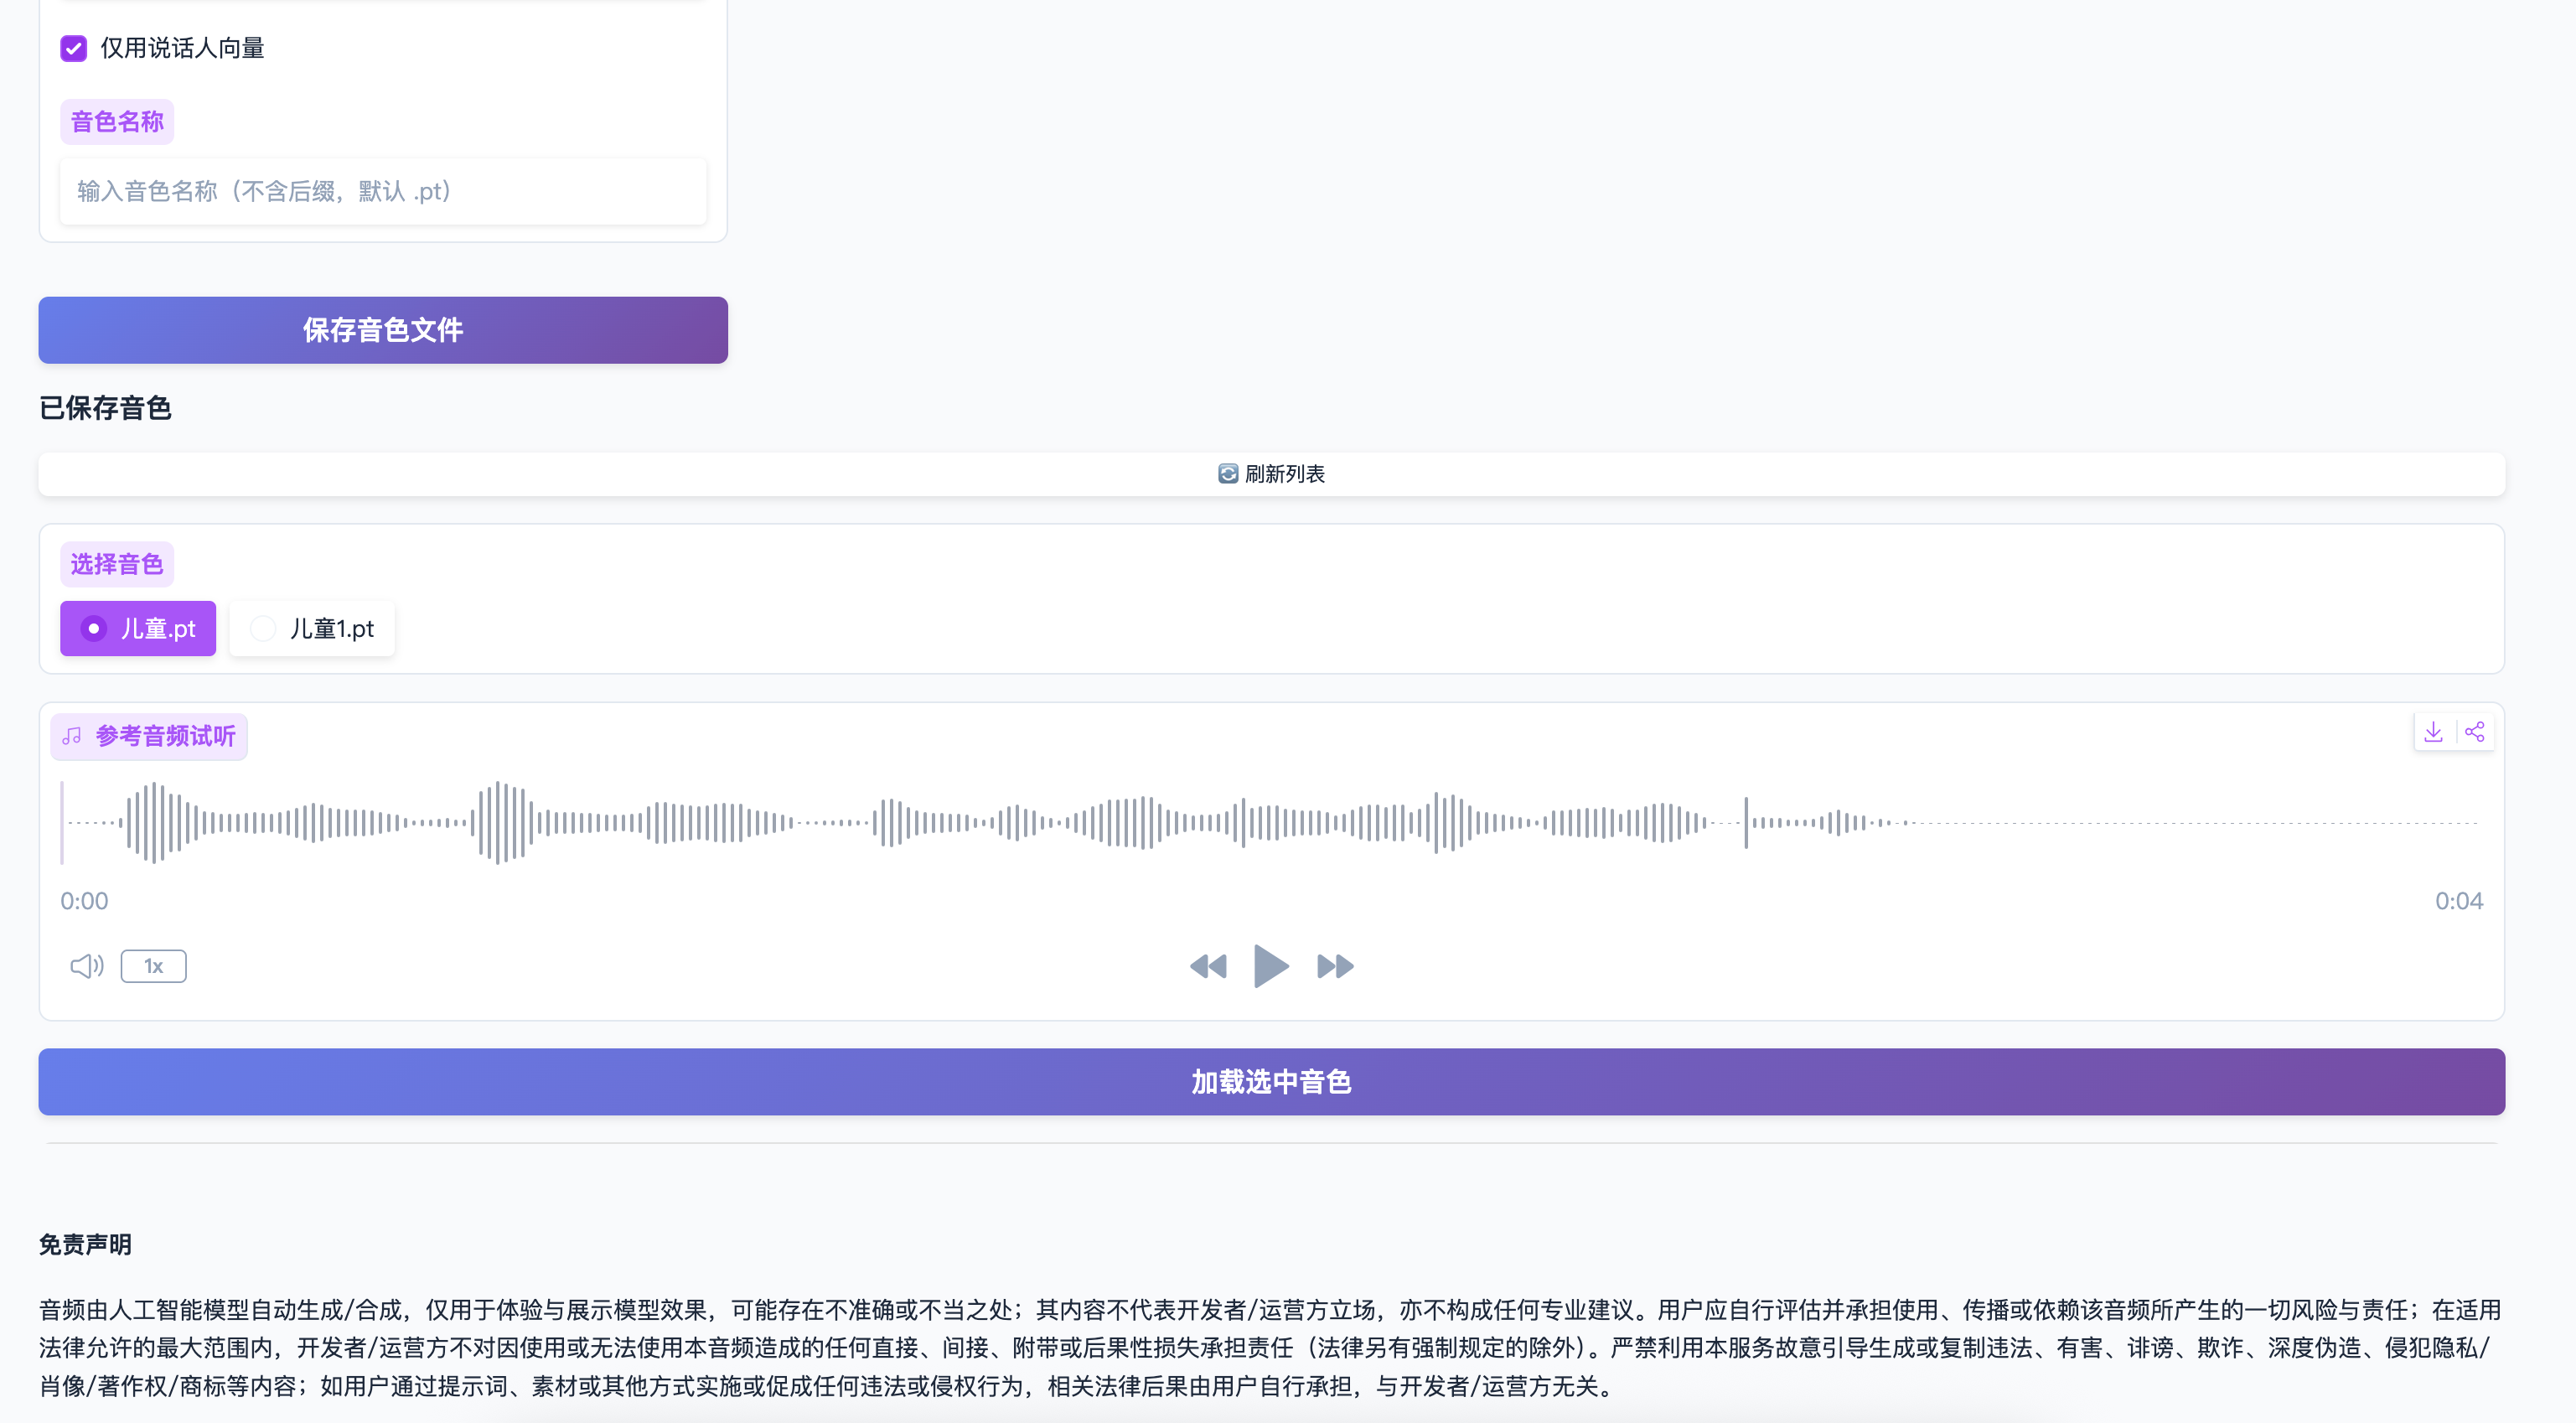Uncheck the 仅用说话人向量 checkbox
2576x1423 pixels.
[74, 48]
